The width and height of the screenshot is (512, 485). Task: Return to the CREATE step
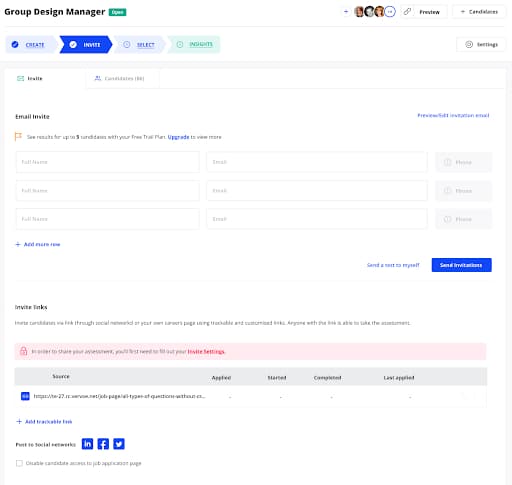[x=31, y=44]
